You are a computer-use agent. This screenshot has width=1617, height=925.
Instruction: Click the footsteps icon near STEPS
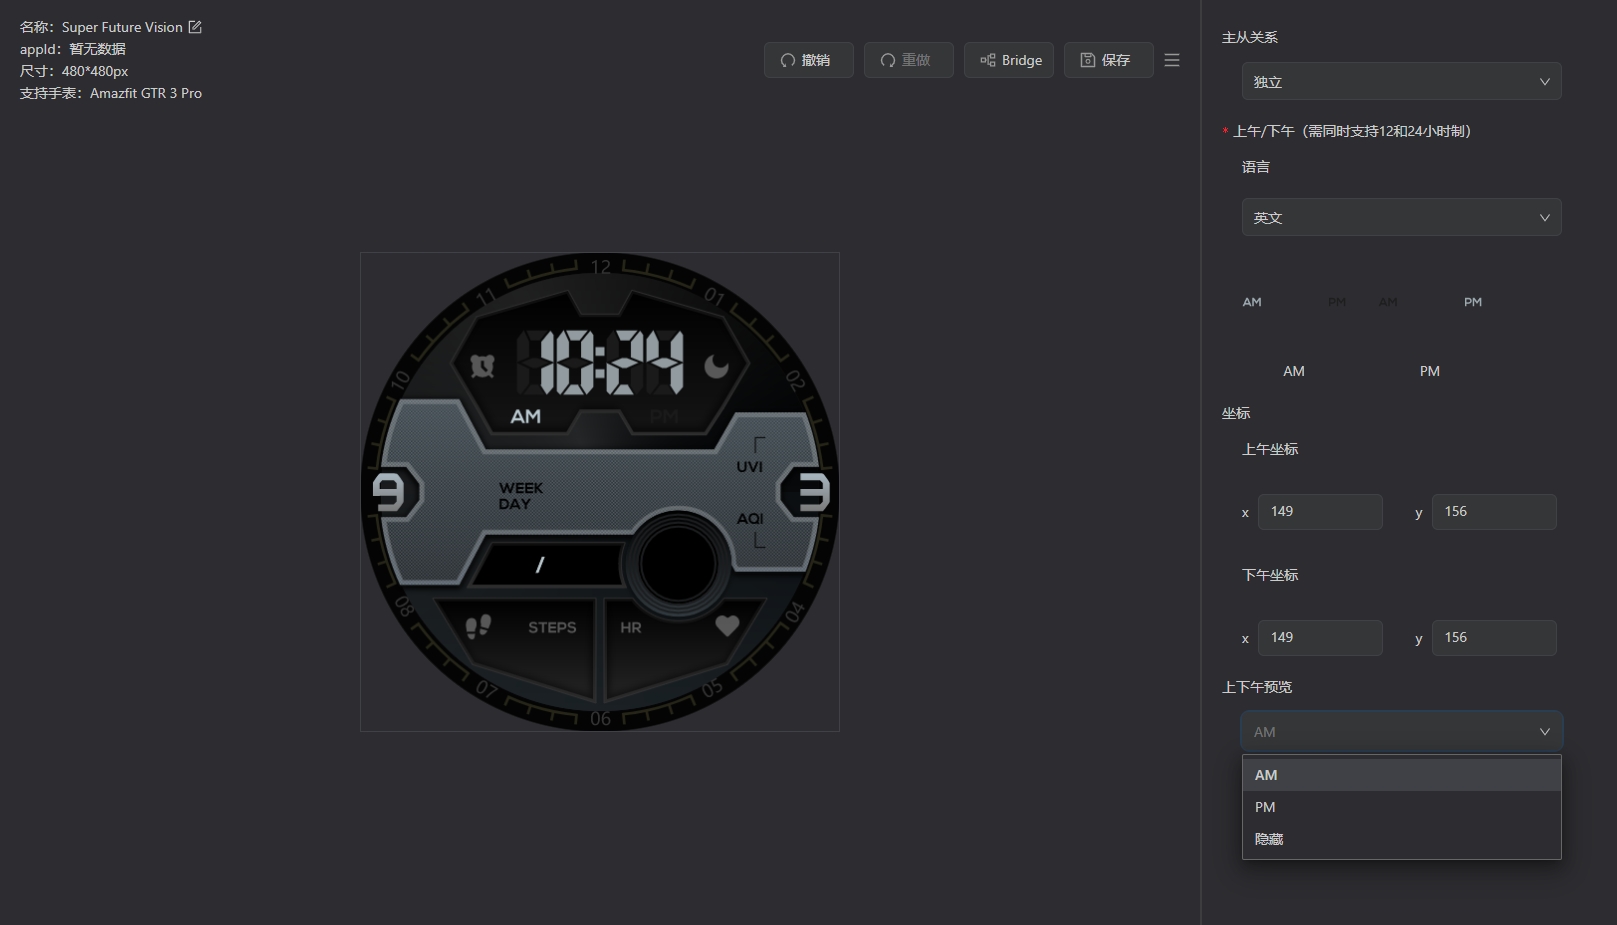tap(478, 627)
